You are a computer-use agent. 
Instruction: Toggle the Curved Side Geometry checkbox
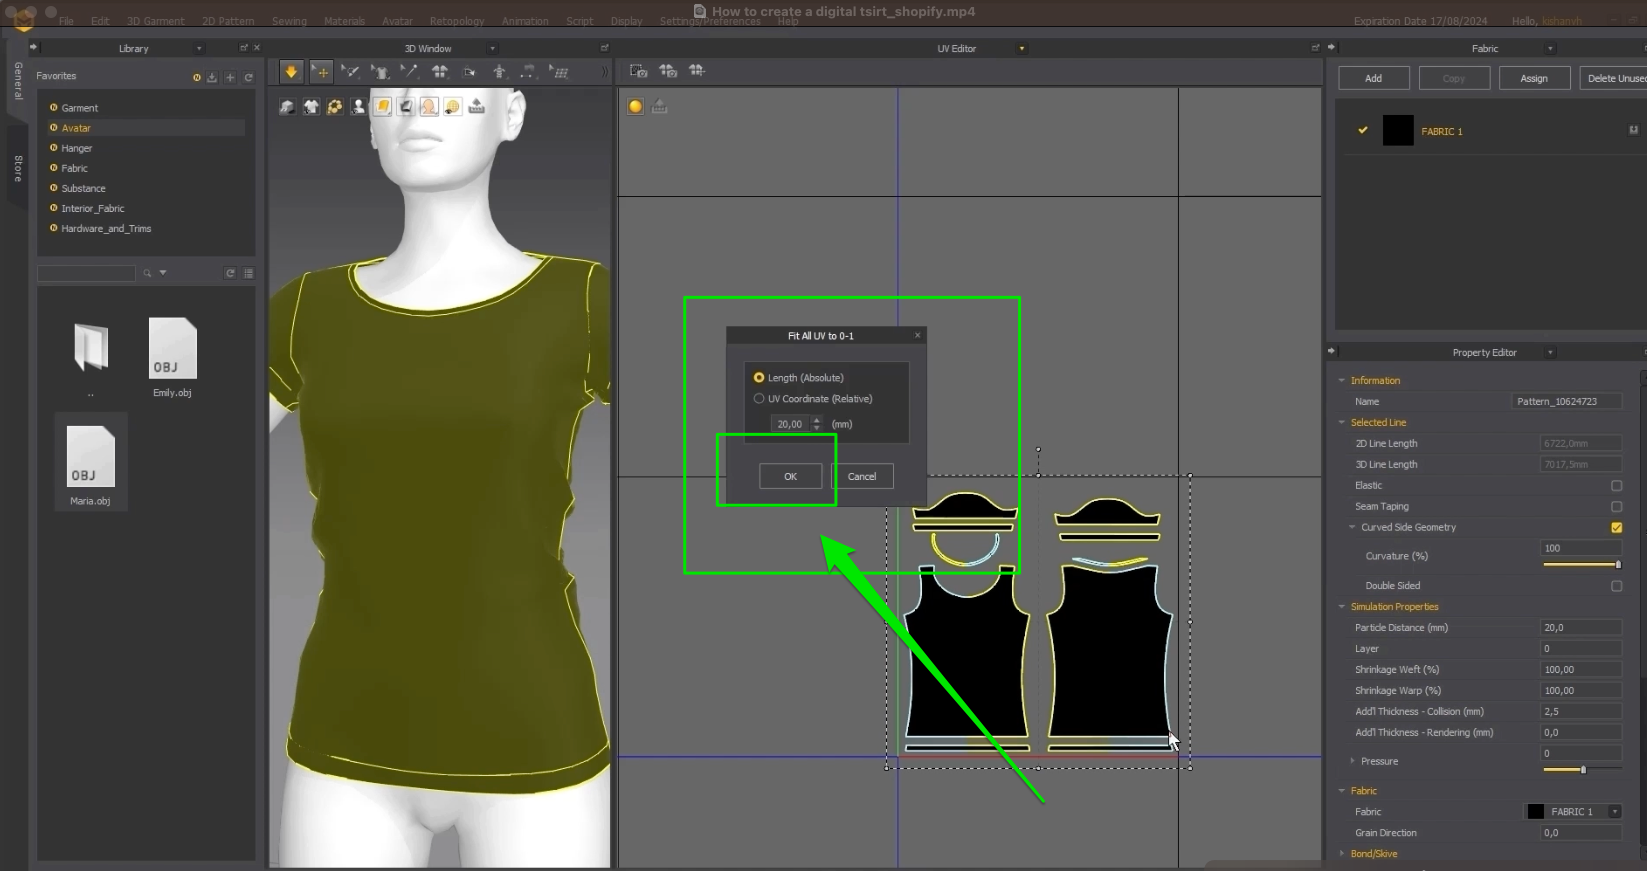coord(1616,528)
